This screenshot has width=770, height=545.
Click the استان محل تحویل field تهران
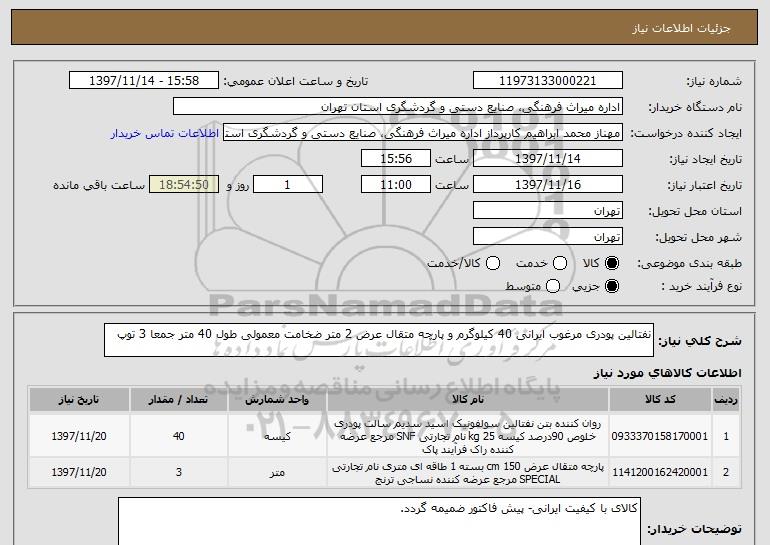tap(548, 211)
